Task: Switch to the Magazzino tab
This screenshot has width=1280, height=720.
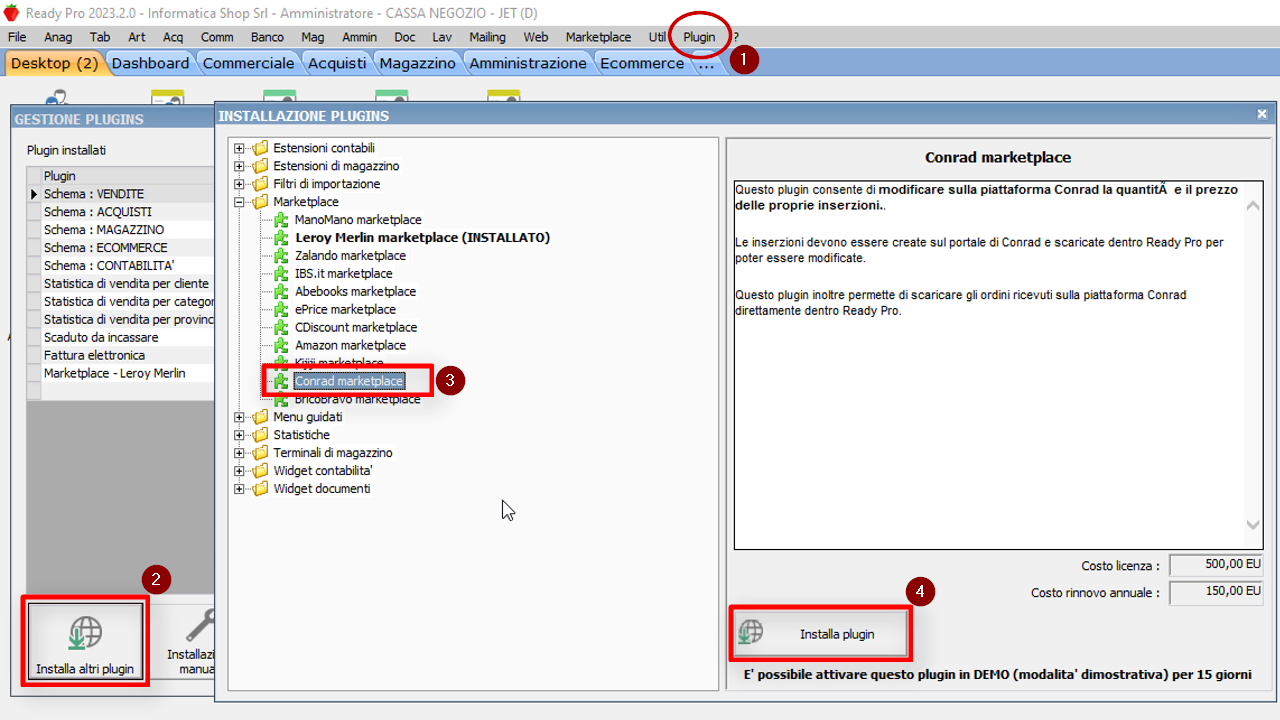Action: (x=417, y=63)
